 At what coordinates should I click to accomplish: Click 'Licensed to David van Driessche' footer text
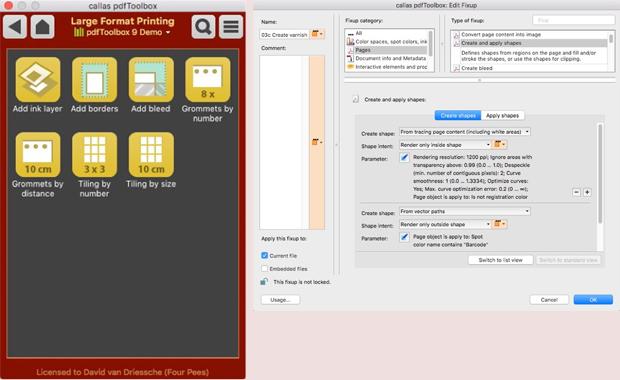click(x=122, y=372)
